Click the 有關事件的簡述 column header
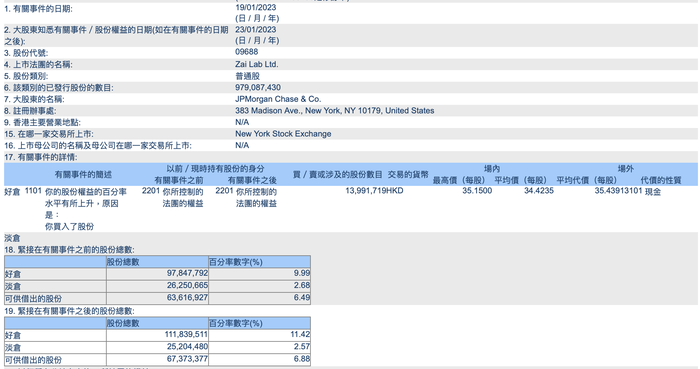 (x=83, y=174)
